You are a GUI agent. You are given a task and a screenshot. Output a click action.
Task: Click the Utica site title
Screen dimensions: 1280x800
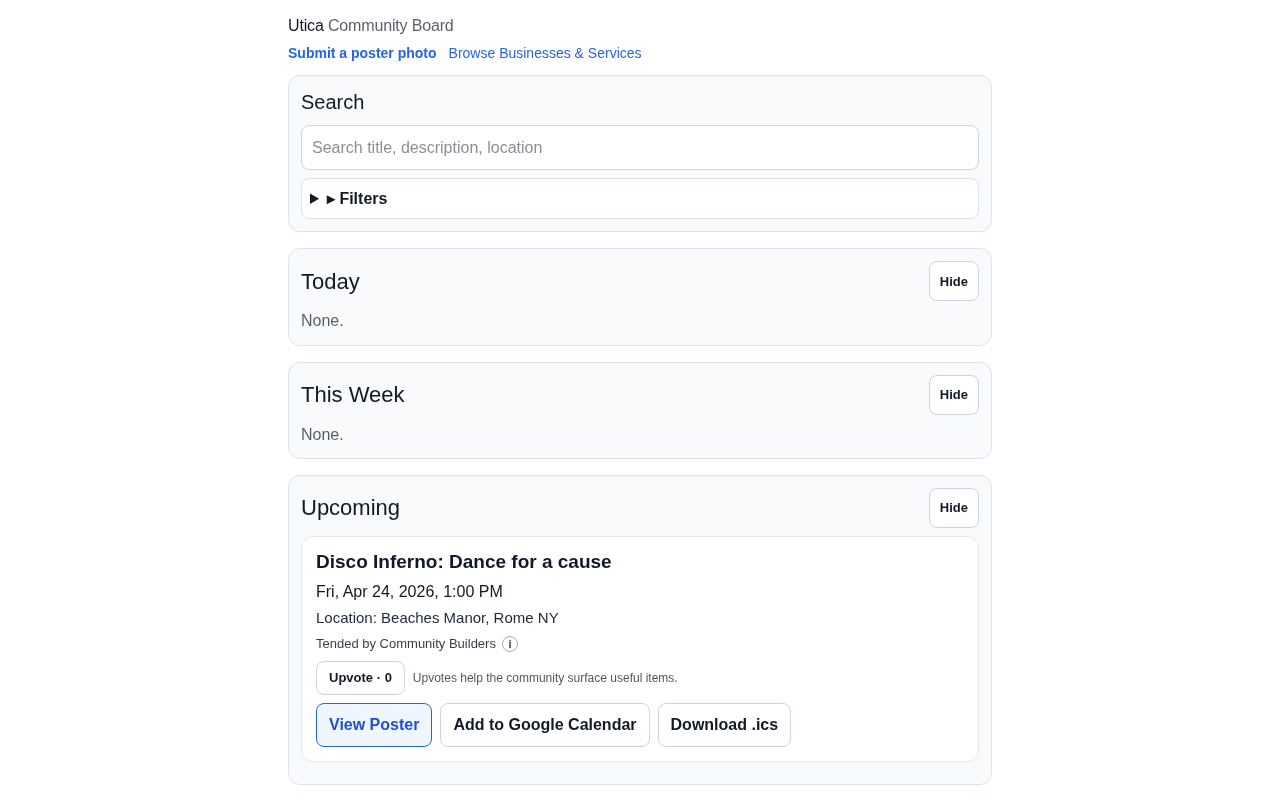(306, 26)
